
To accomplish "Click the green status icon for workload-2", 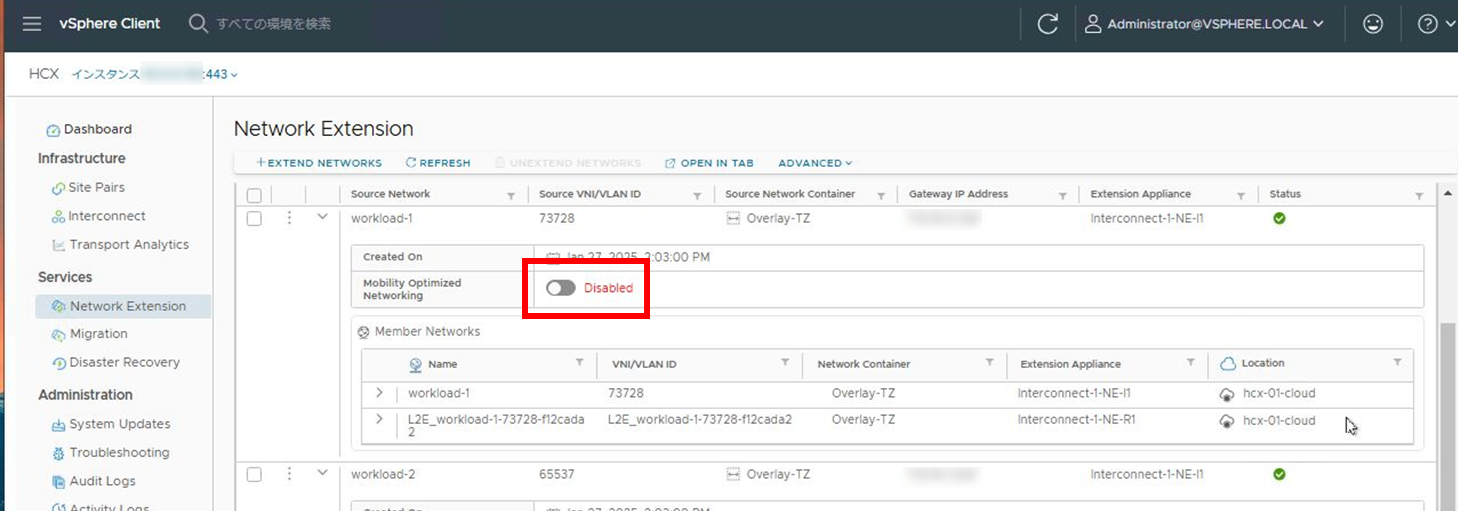I will pyautogui.click(x=1279, y=474).
